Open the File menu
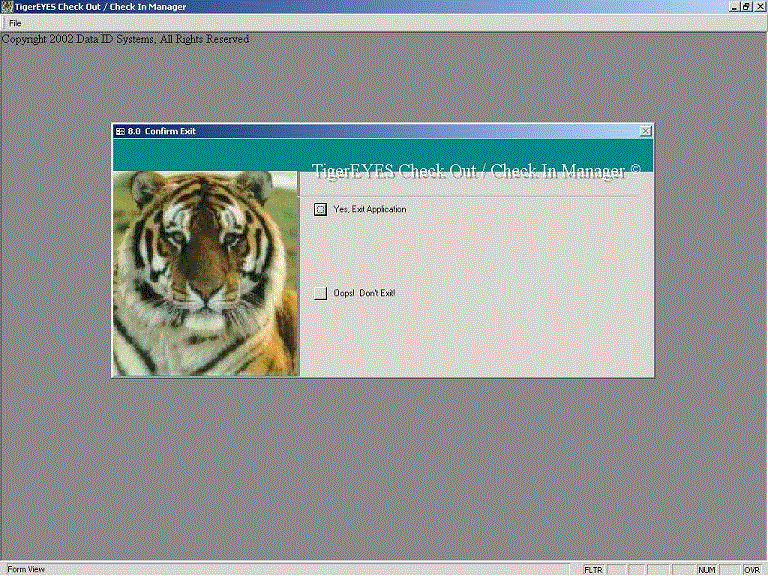Viewport: 768px width, 576px height. (x=15, y=23)
